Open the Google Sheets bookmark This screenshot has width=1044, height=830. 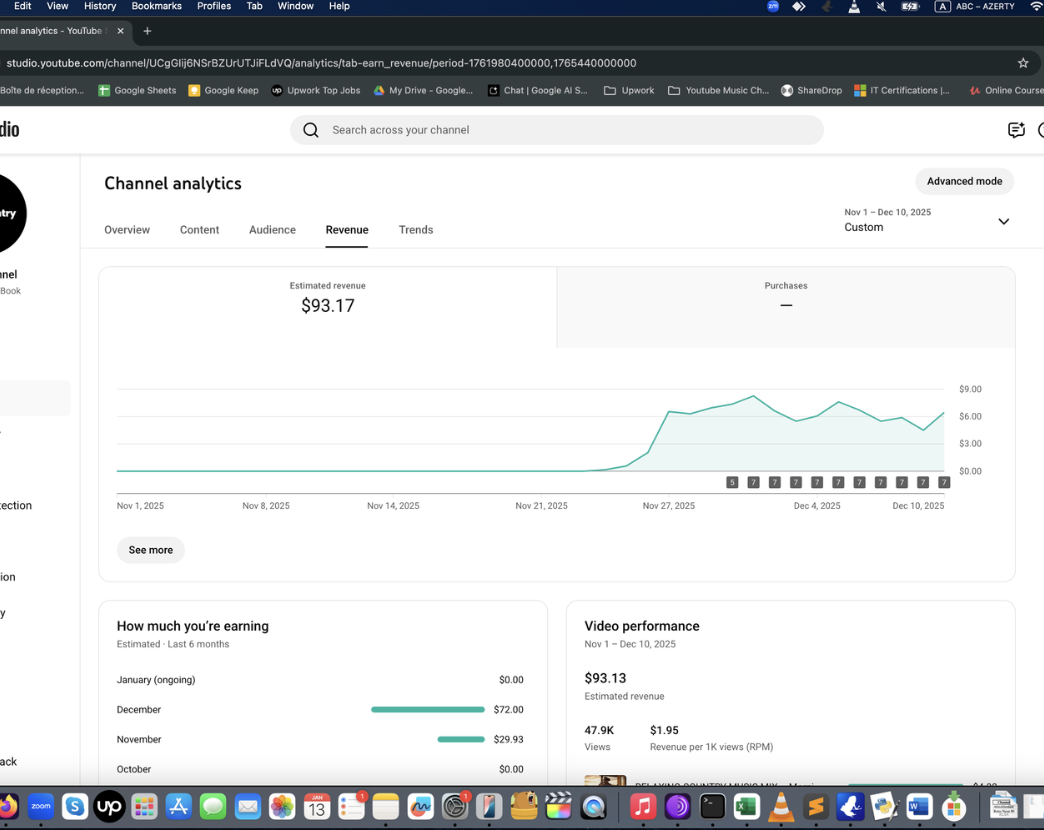point(137,90)
